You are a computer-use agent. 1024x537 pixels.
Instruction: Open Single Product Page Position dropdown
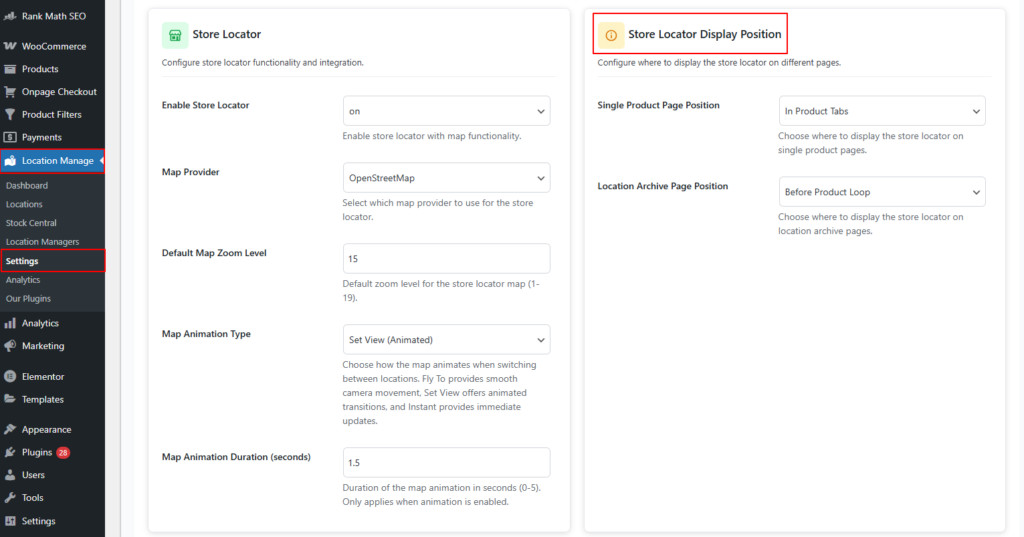tap(881, 111)
